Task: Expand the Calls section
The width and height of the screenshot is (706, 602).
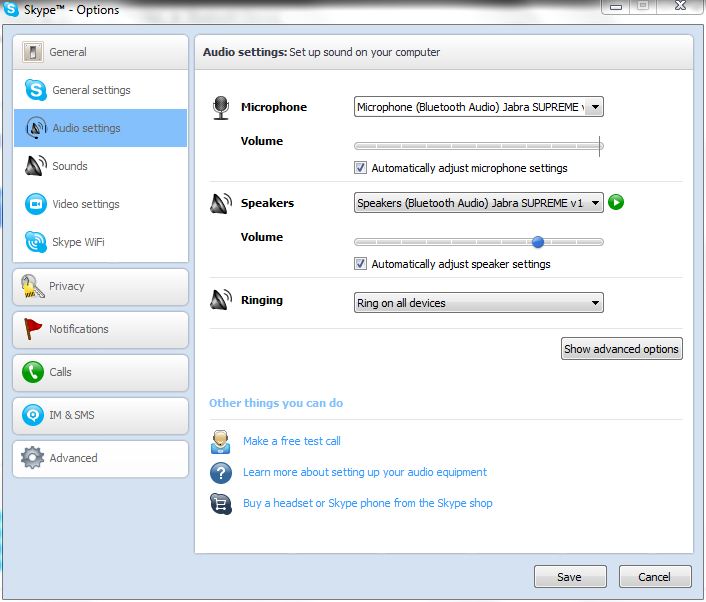Action: pos(100,372)
